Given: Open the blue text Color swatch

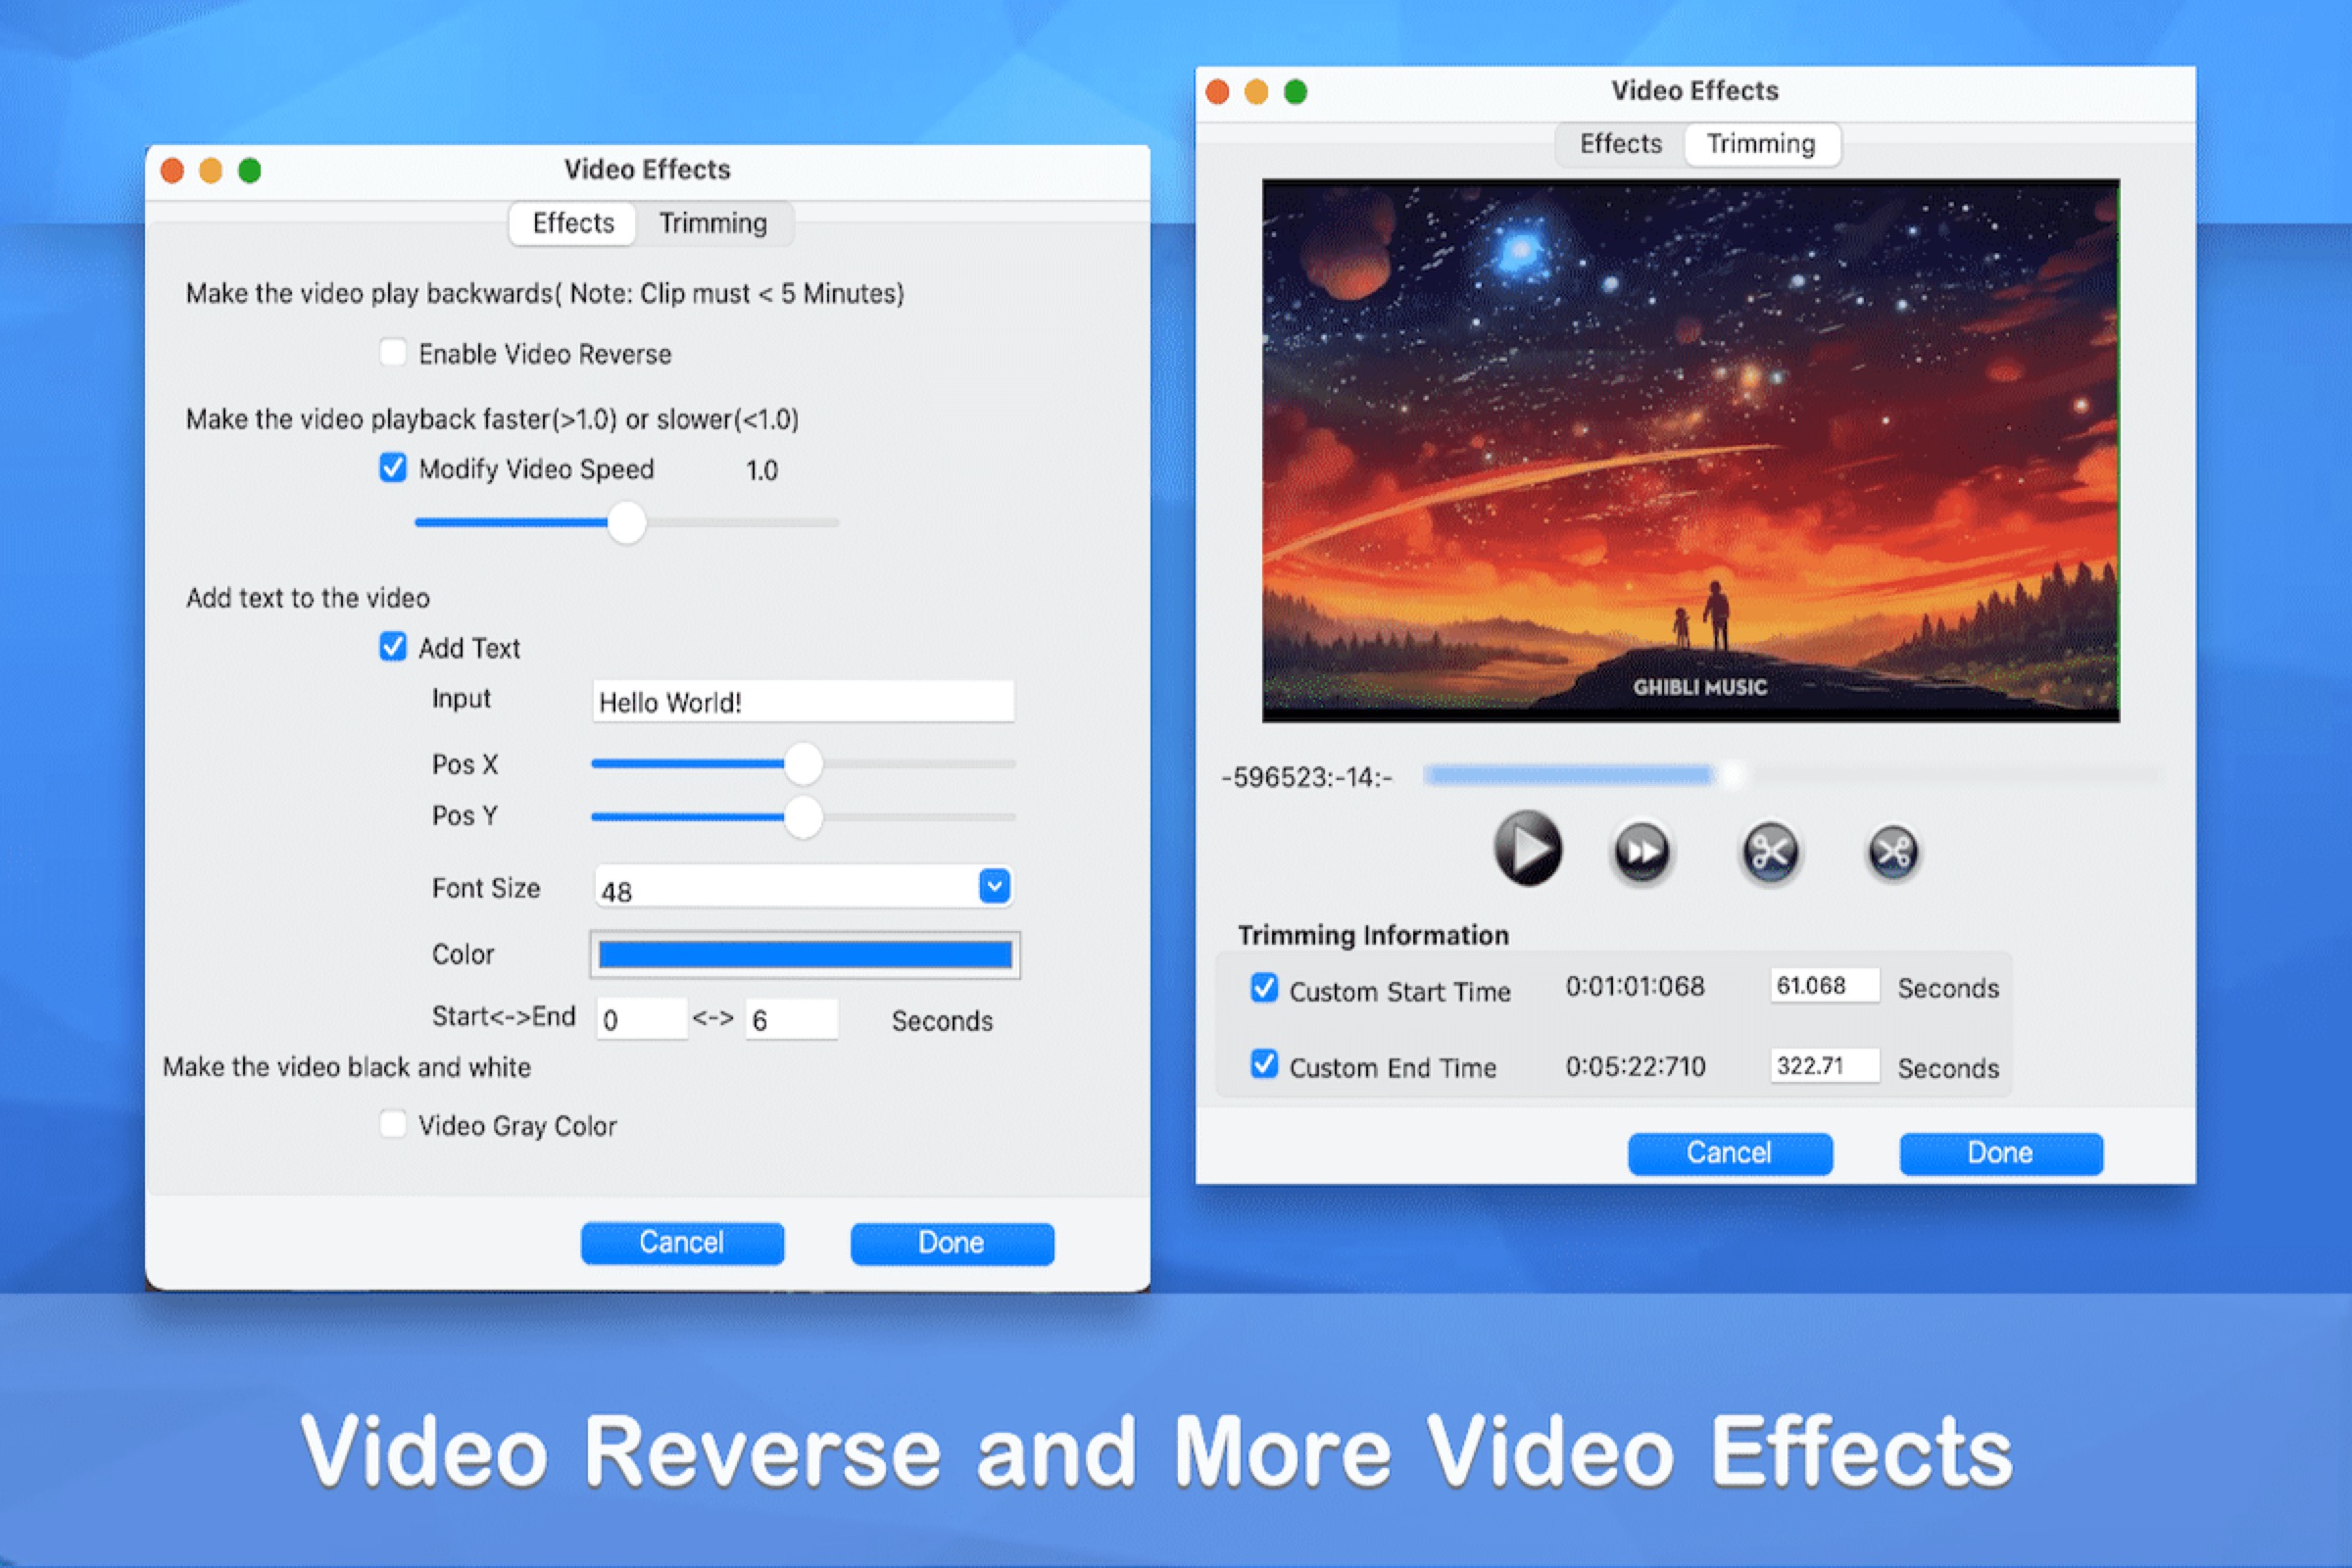Looking at the screenshot, I should click(805, 955).
